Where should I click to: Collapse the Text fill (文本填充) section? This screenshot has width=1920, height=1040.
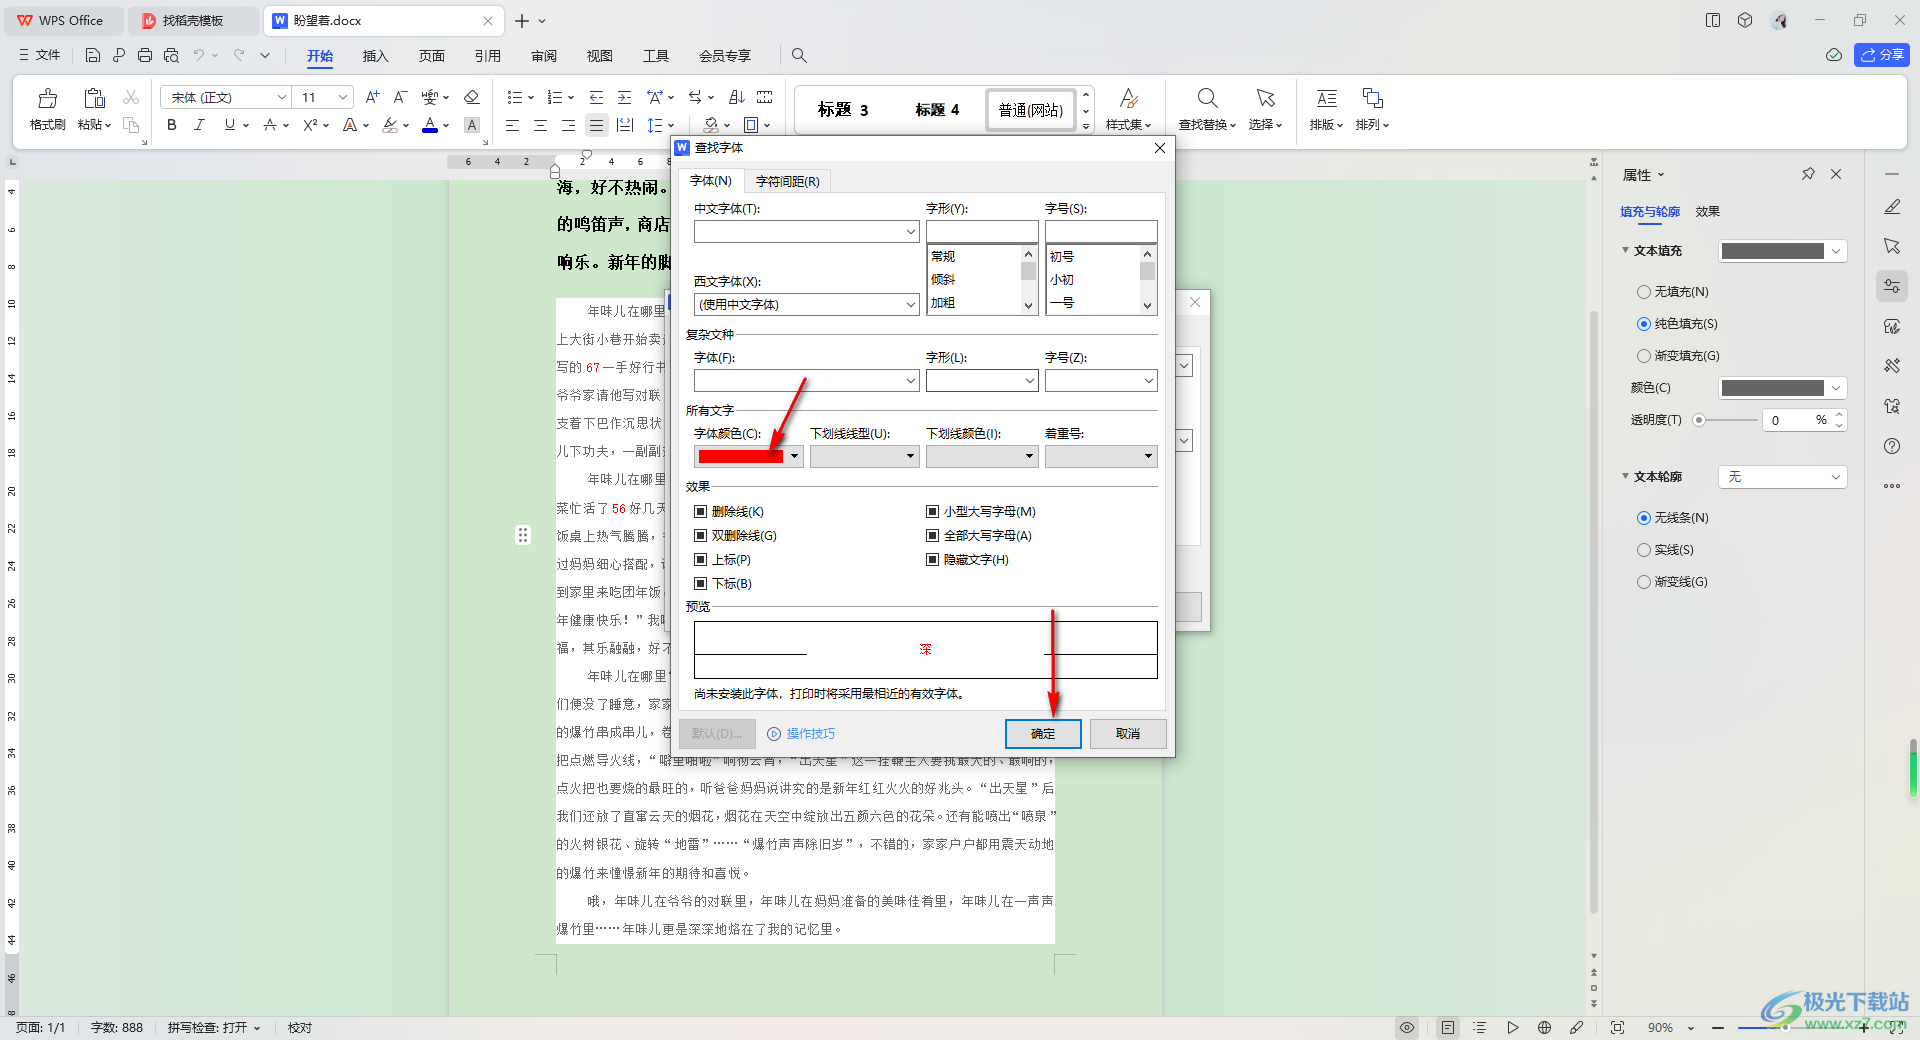click(x=1625, y=250)
